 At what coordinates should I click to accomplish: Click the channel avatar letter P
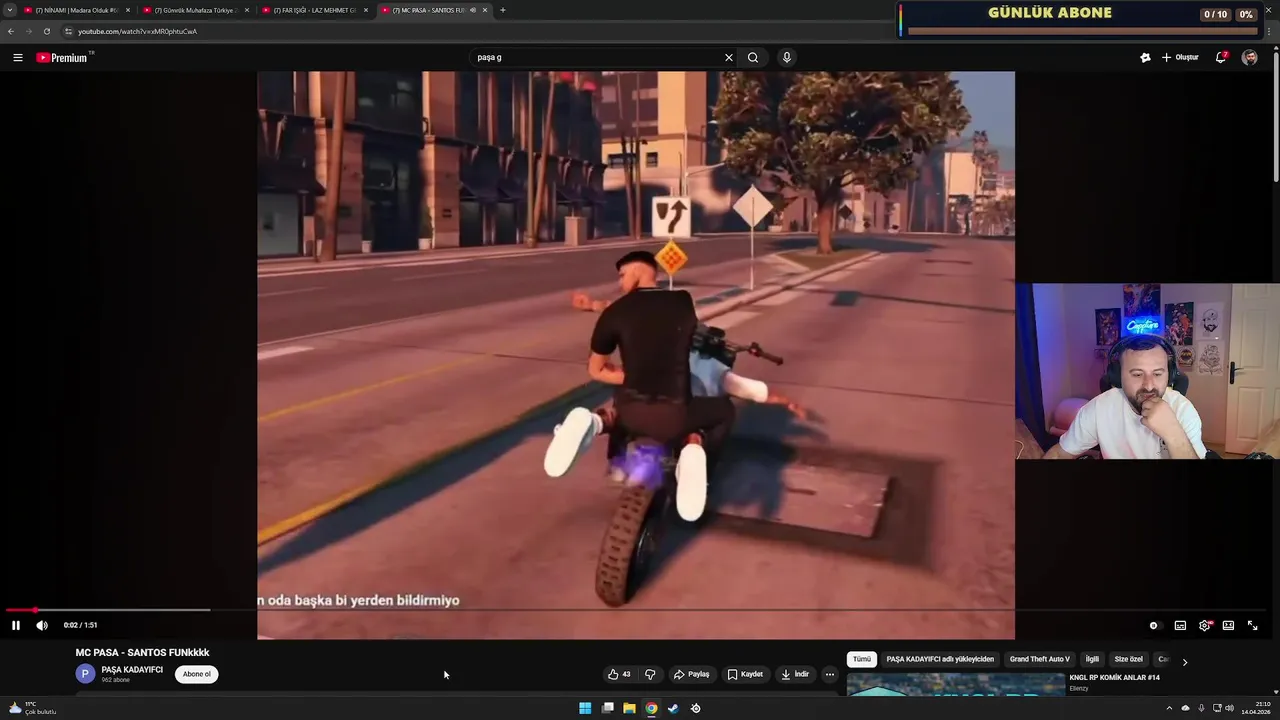tap(85, 674)
